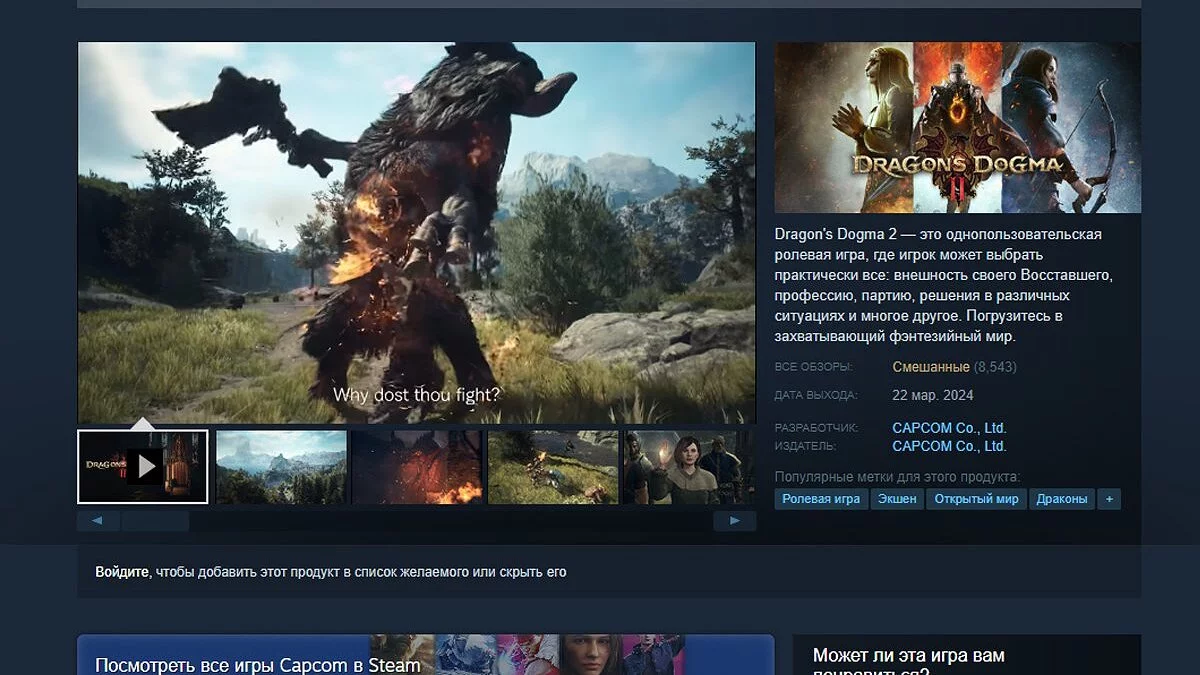1200x675 pixels.
Task: Open developer link CAPCOM Co., Ltd.
Action: pos(949,428)
